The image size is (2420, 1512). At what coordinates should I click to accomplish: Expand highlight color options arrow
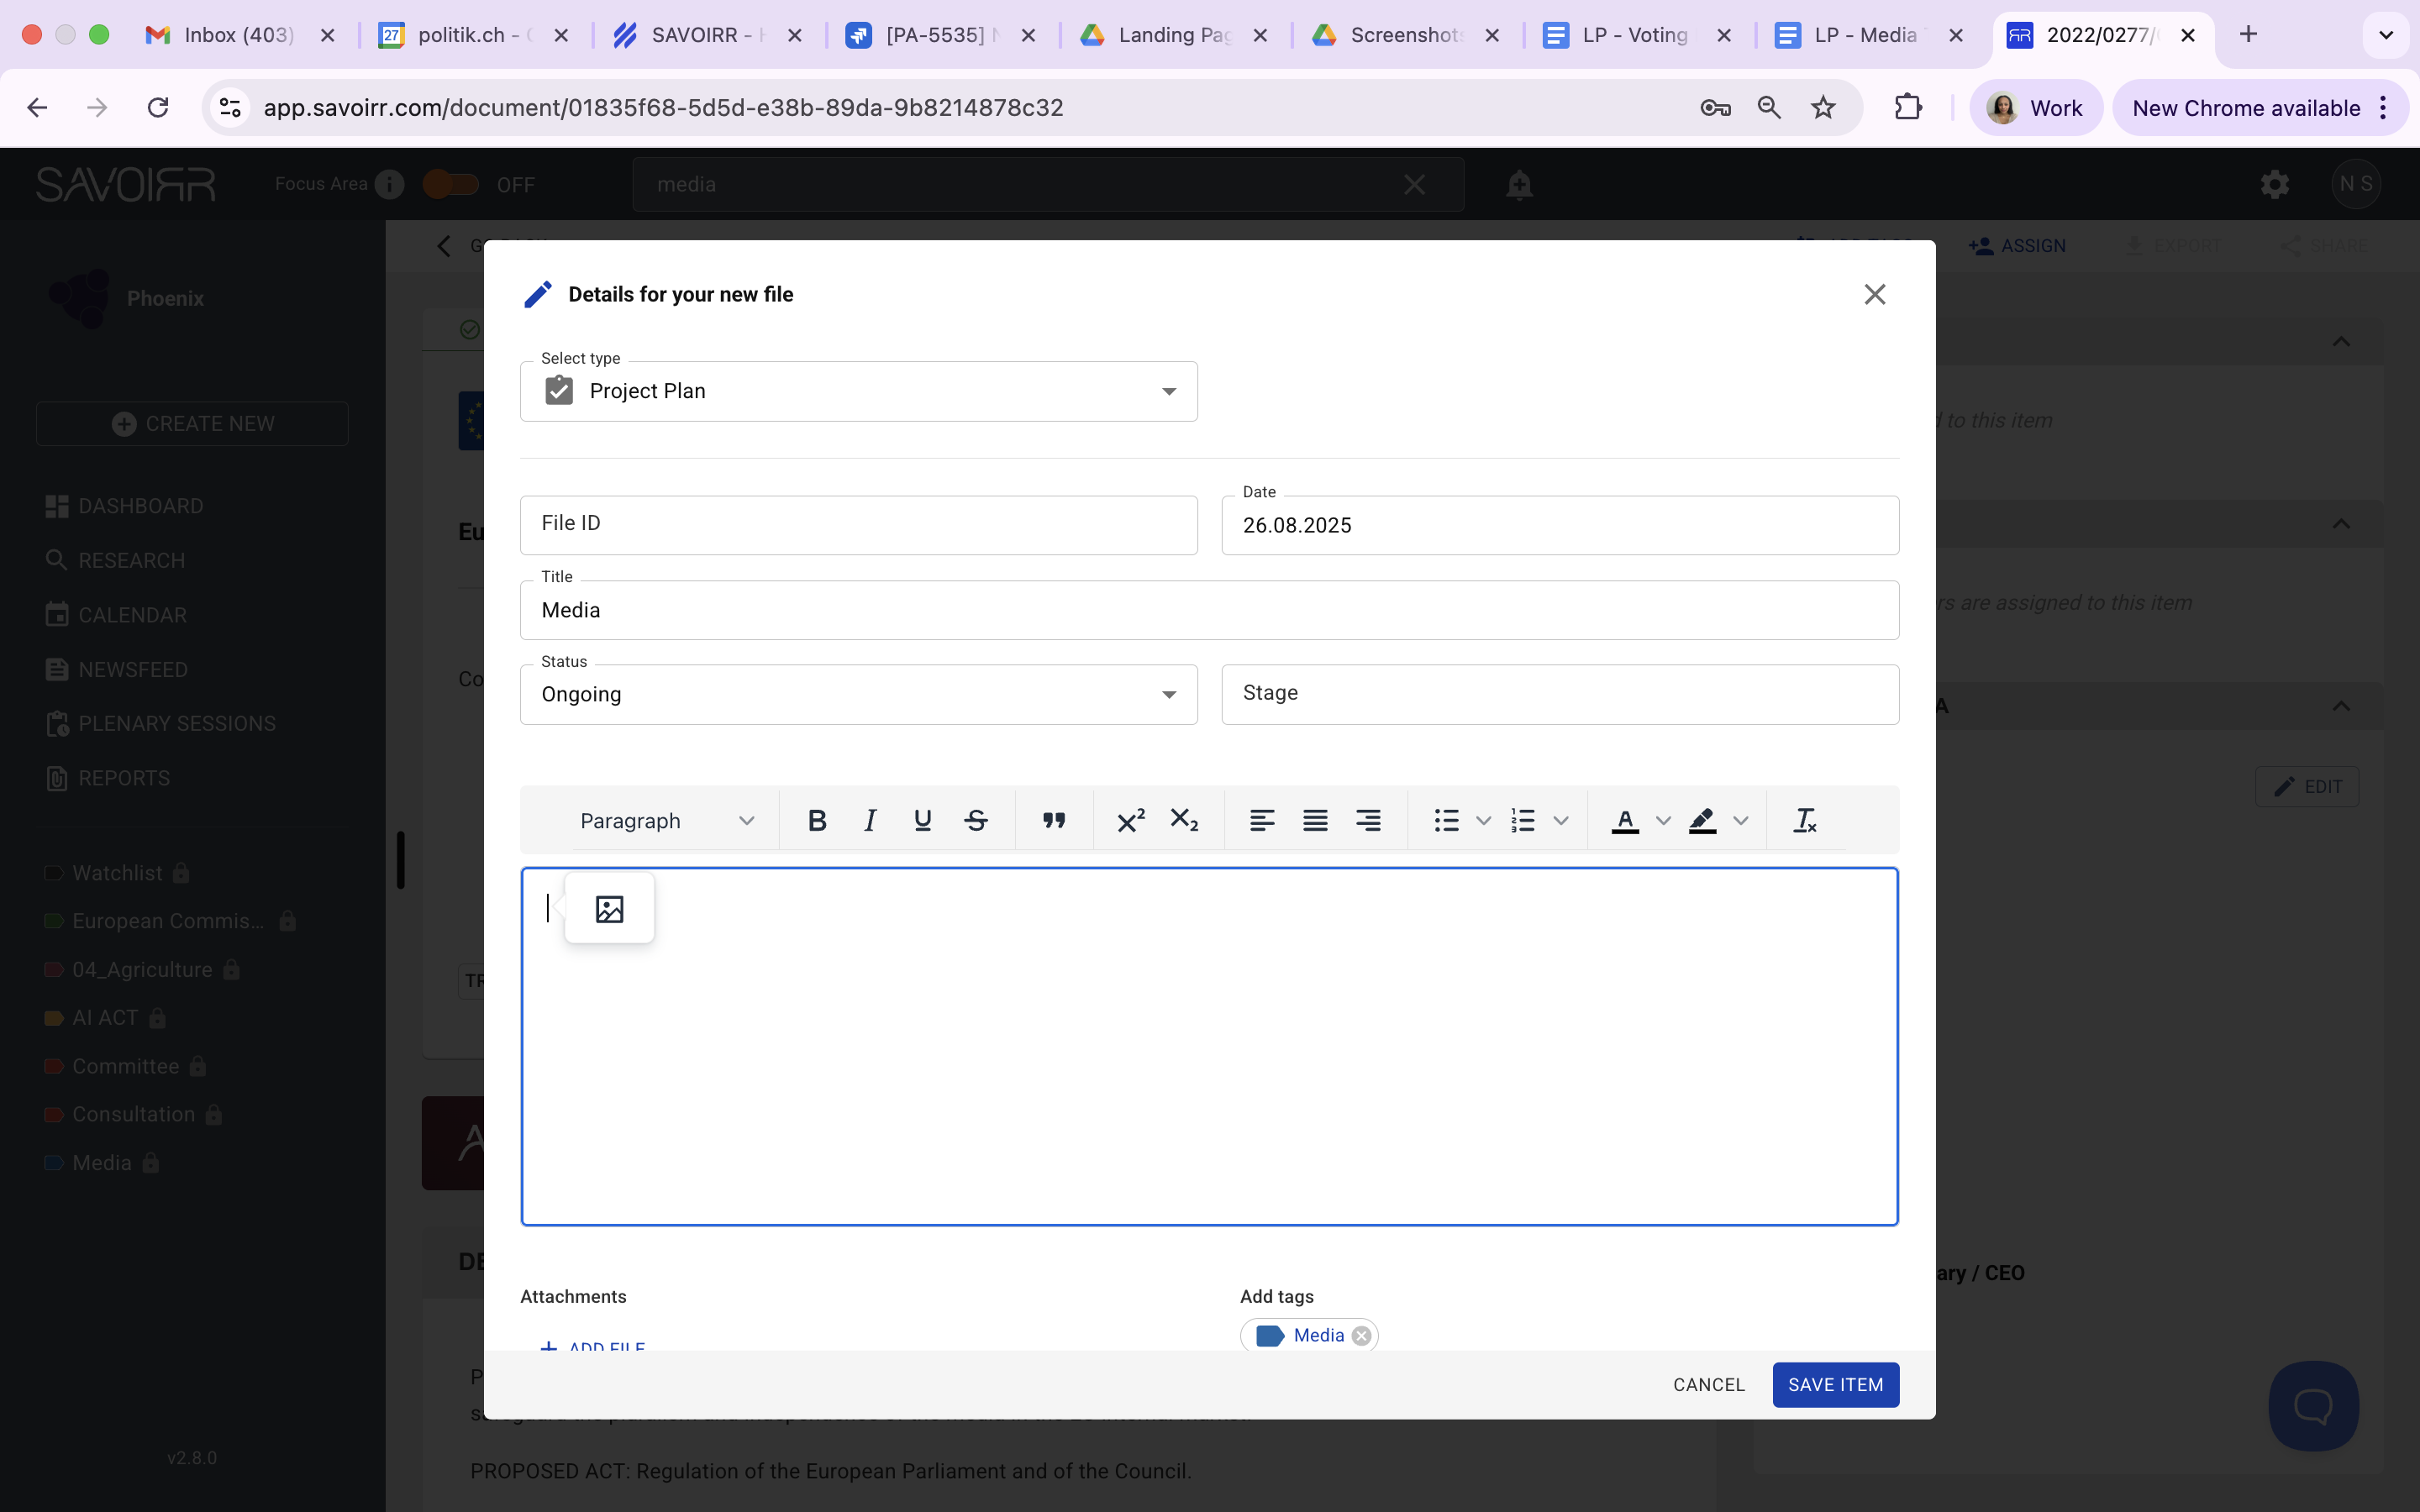pyautogui.click(x=1740, y=821)
